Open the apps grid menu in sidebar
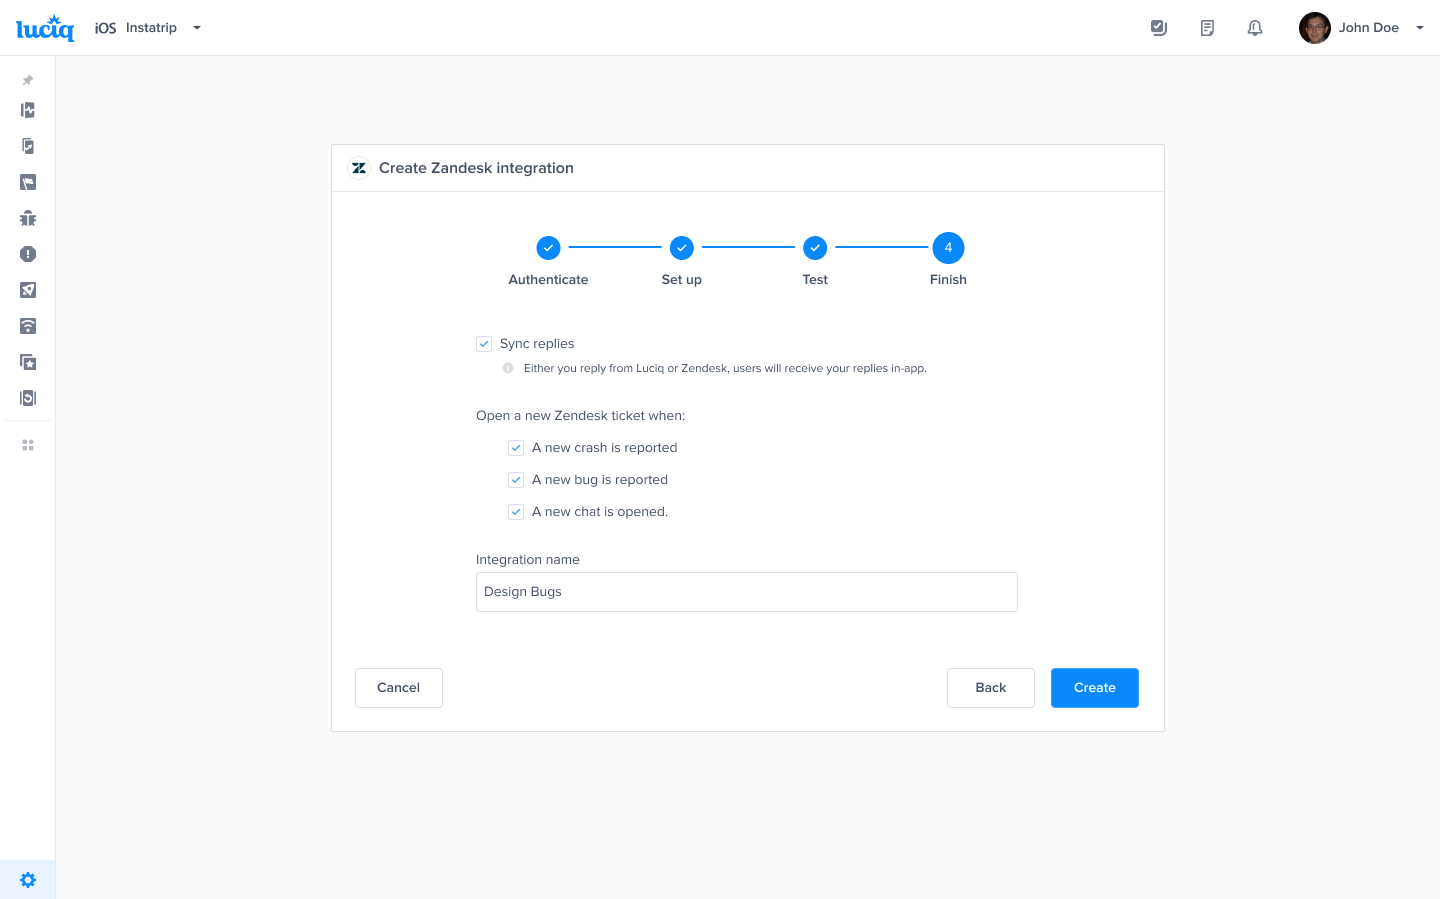Image resolution: width=1440 pixels, height=899 pixels. (27, 444)
